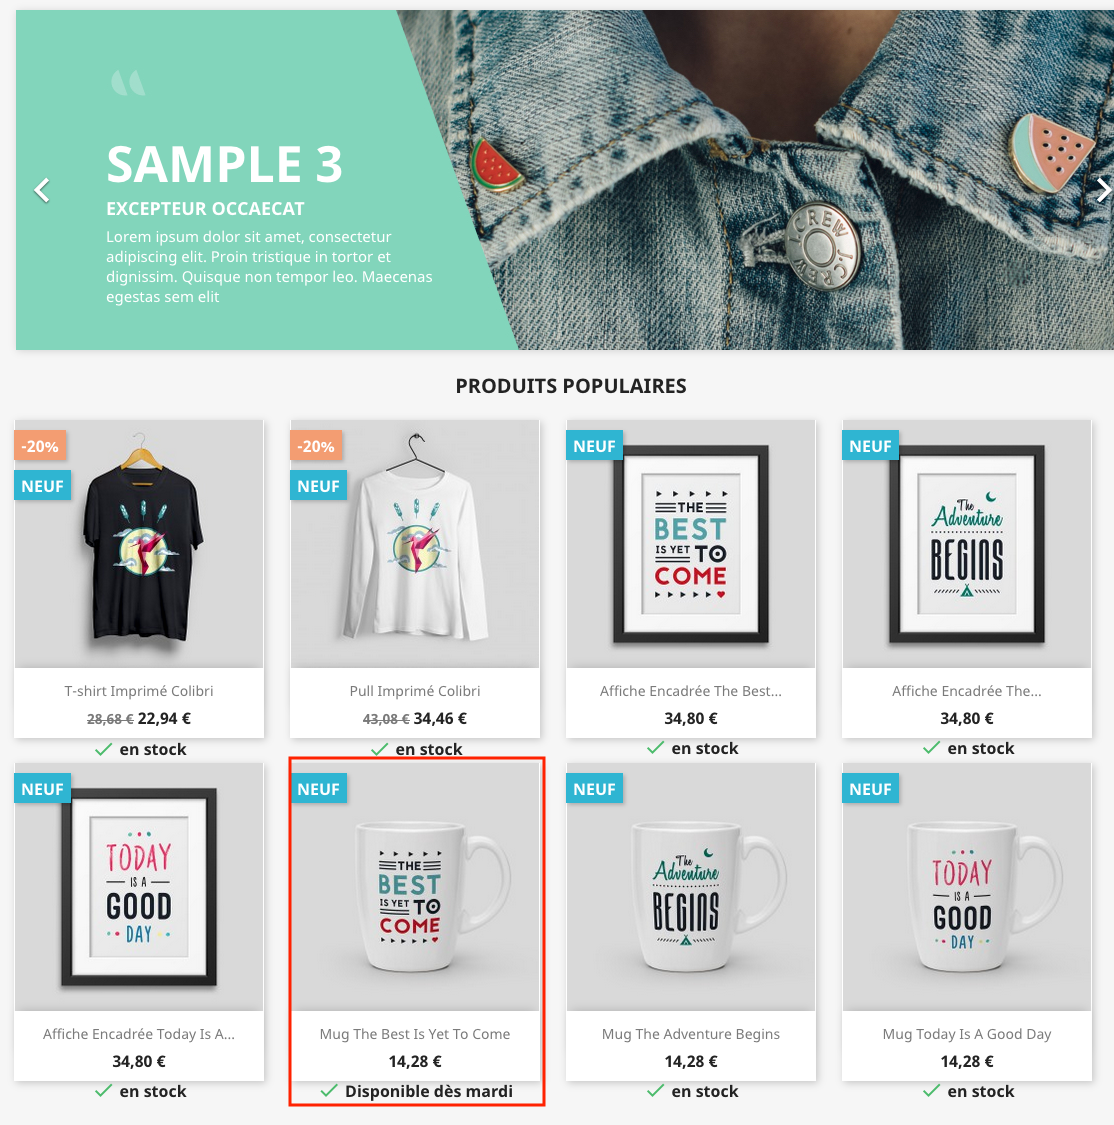This screenshot has height=1125, width=1114.
Task: Open the T-shirt Imprimé Colibri product link
Action: [x=139, y=691]
